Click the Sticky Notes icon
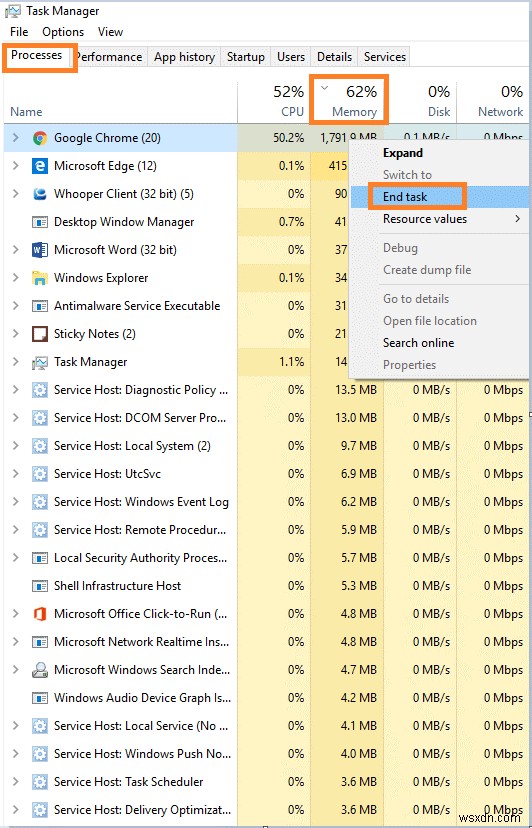532x828 pixels. 40,334
